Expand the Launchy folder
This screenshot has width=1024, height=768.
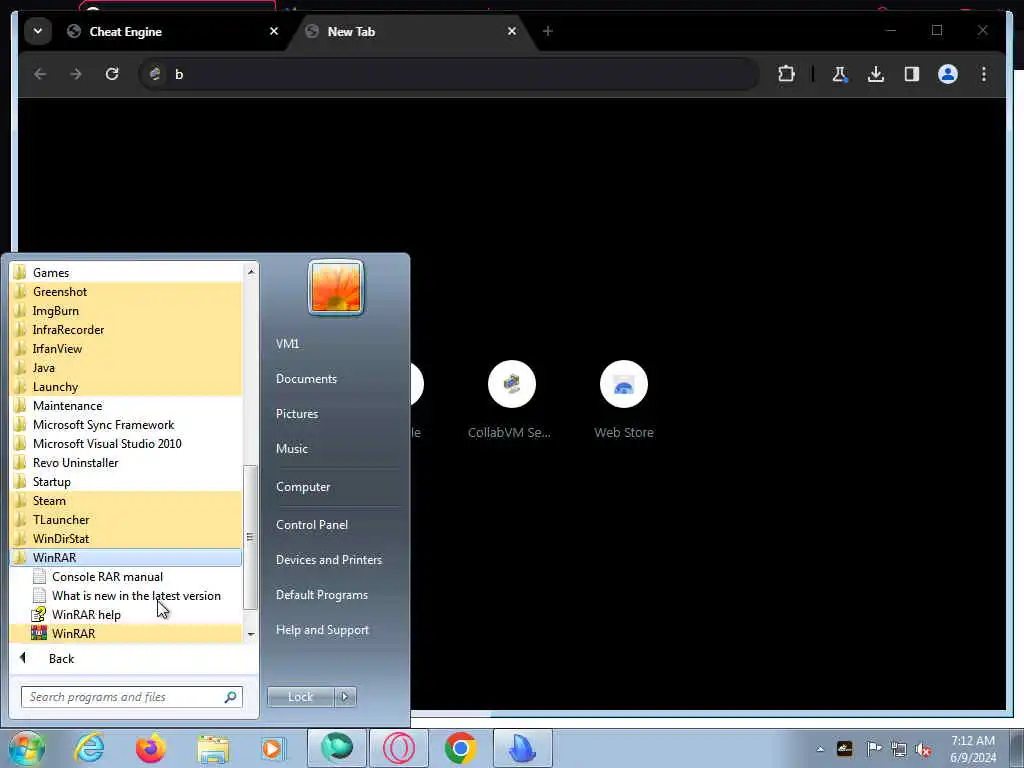click(x=125, y=386)
